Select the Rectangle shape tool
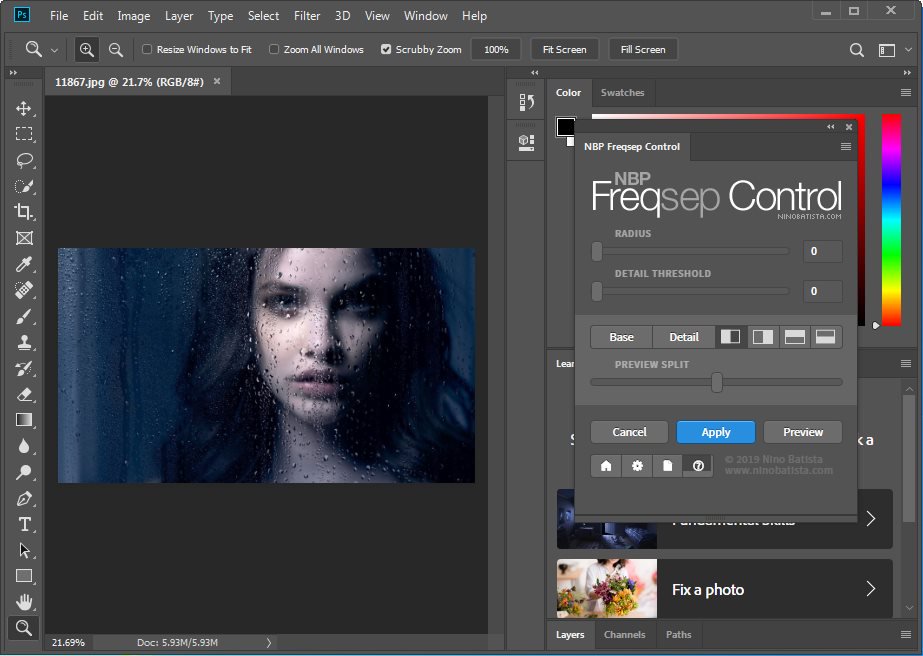923x656 pixels. click(x=24, y=576)
